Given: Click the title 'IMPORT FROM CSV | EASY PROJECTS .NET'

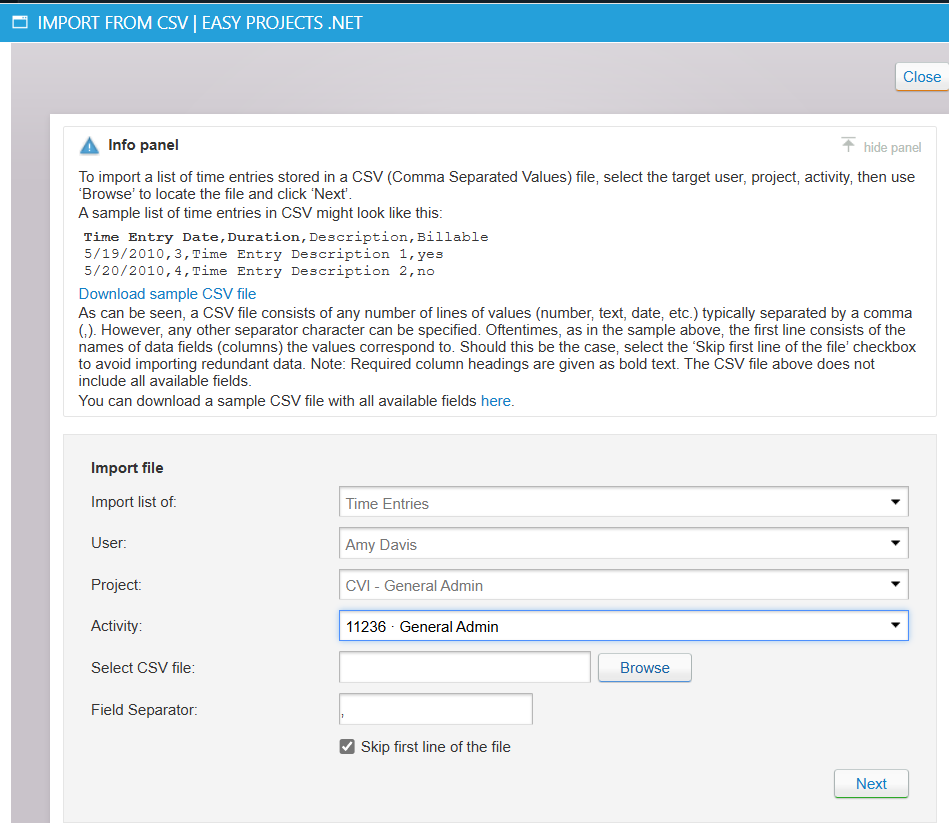Looking at the screenshot, I should [200, 23].
